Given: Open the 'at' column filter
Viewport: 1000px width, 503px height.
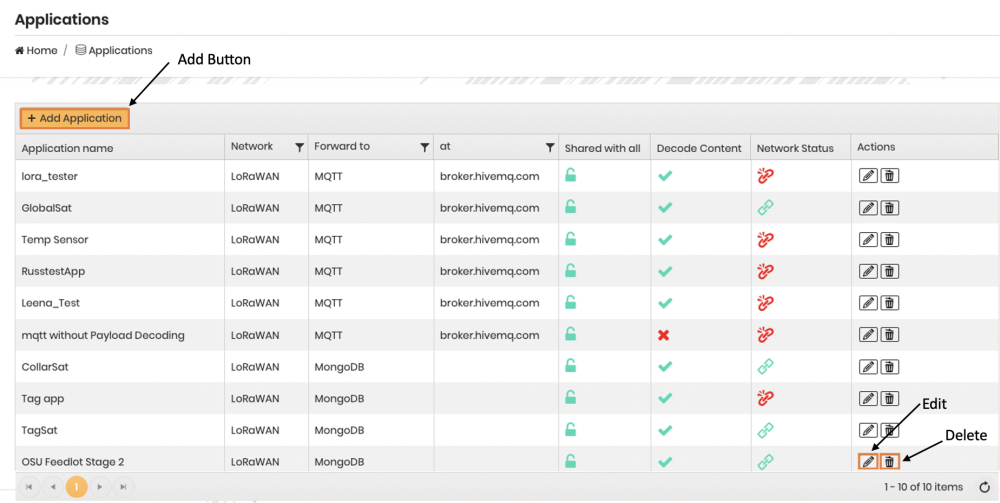Looking at the screenshot, I should coord(549,147).
